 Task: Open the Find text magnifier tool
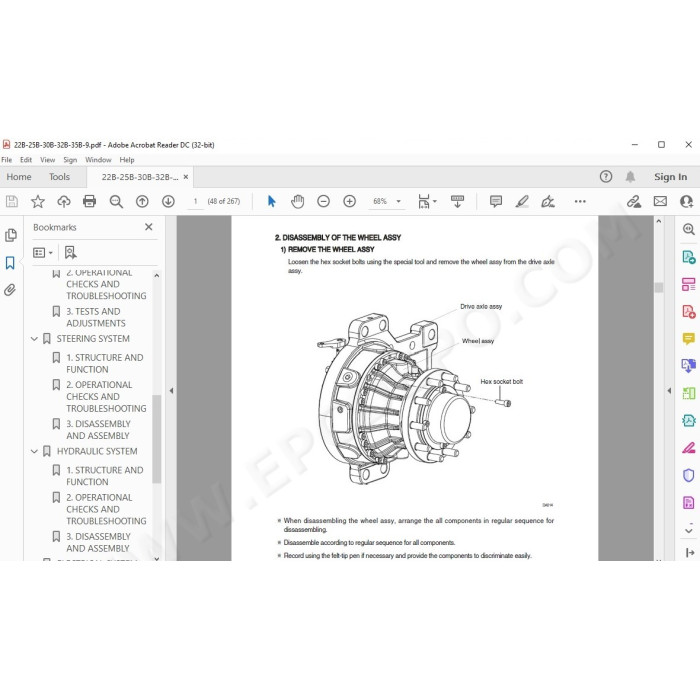pos(116,201)
